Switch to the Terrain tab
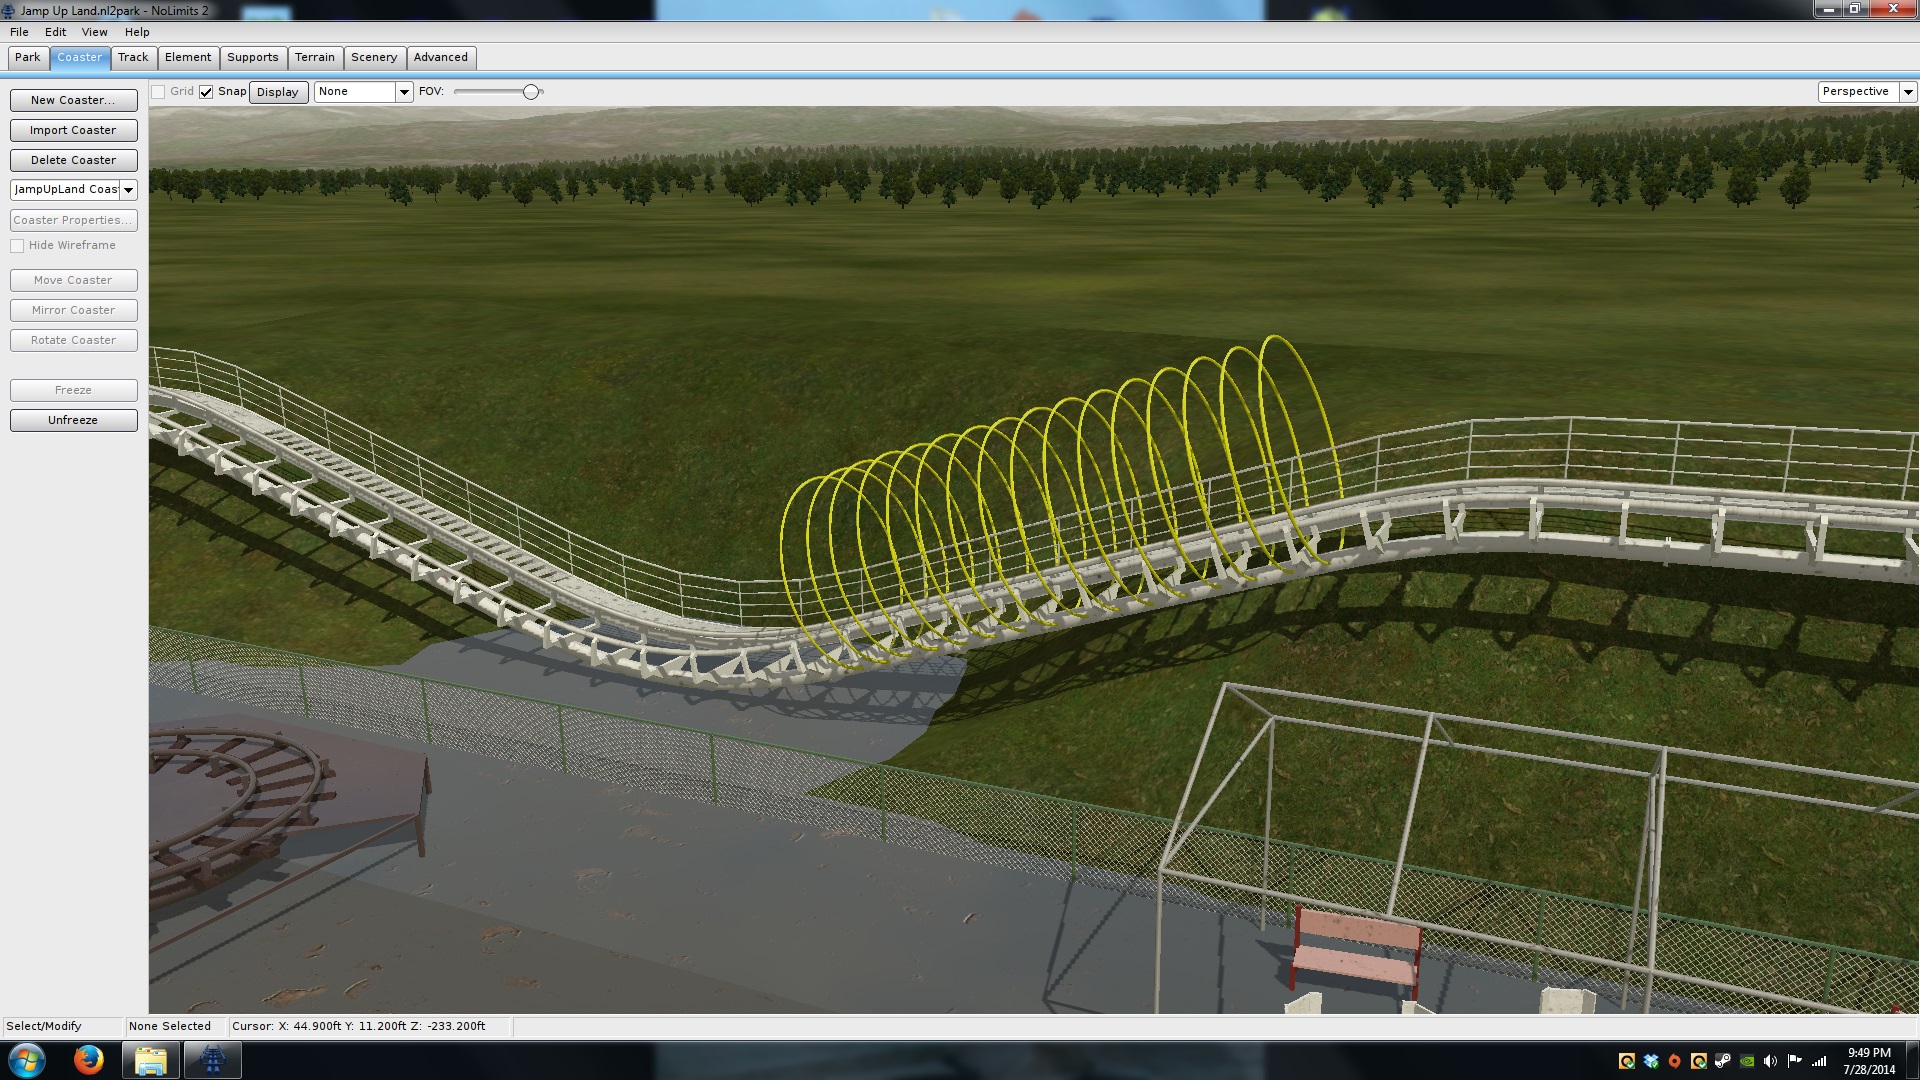Image resolution: width=1920 pixels, height=1080 pixels. point(314,57)
